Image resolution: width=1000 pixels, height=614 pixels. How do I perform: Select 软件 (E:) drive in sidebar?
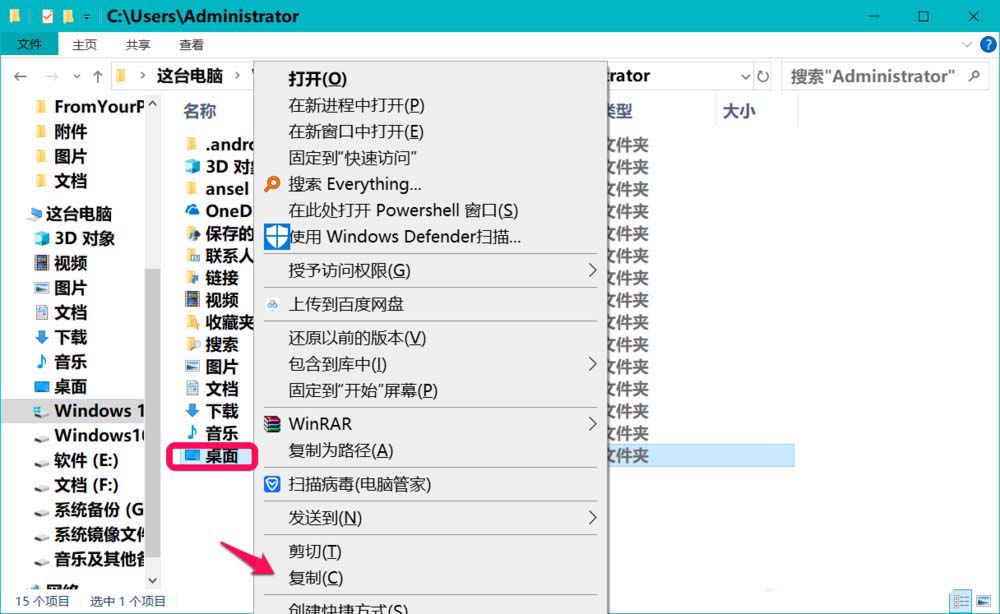86,460
